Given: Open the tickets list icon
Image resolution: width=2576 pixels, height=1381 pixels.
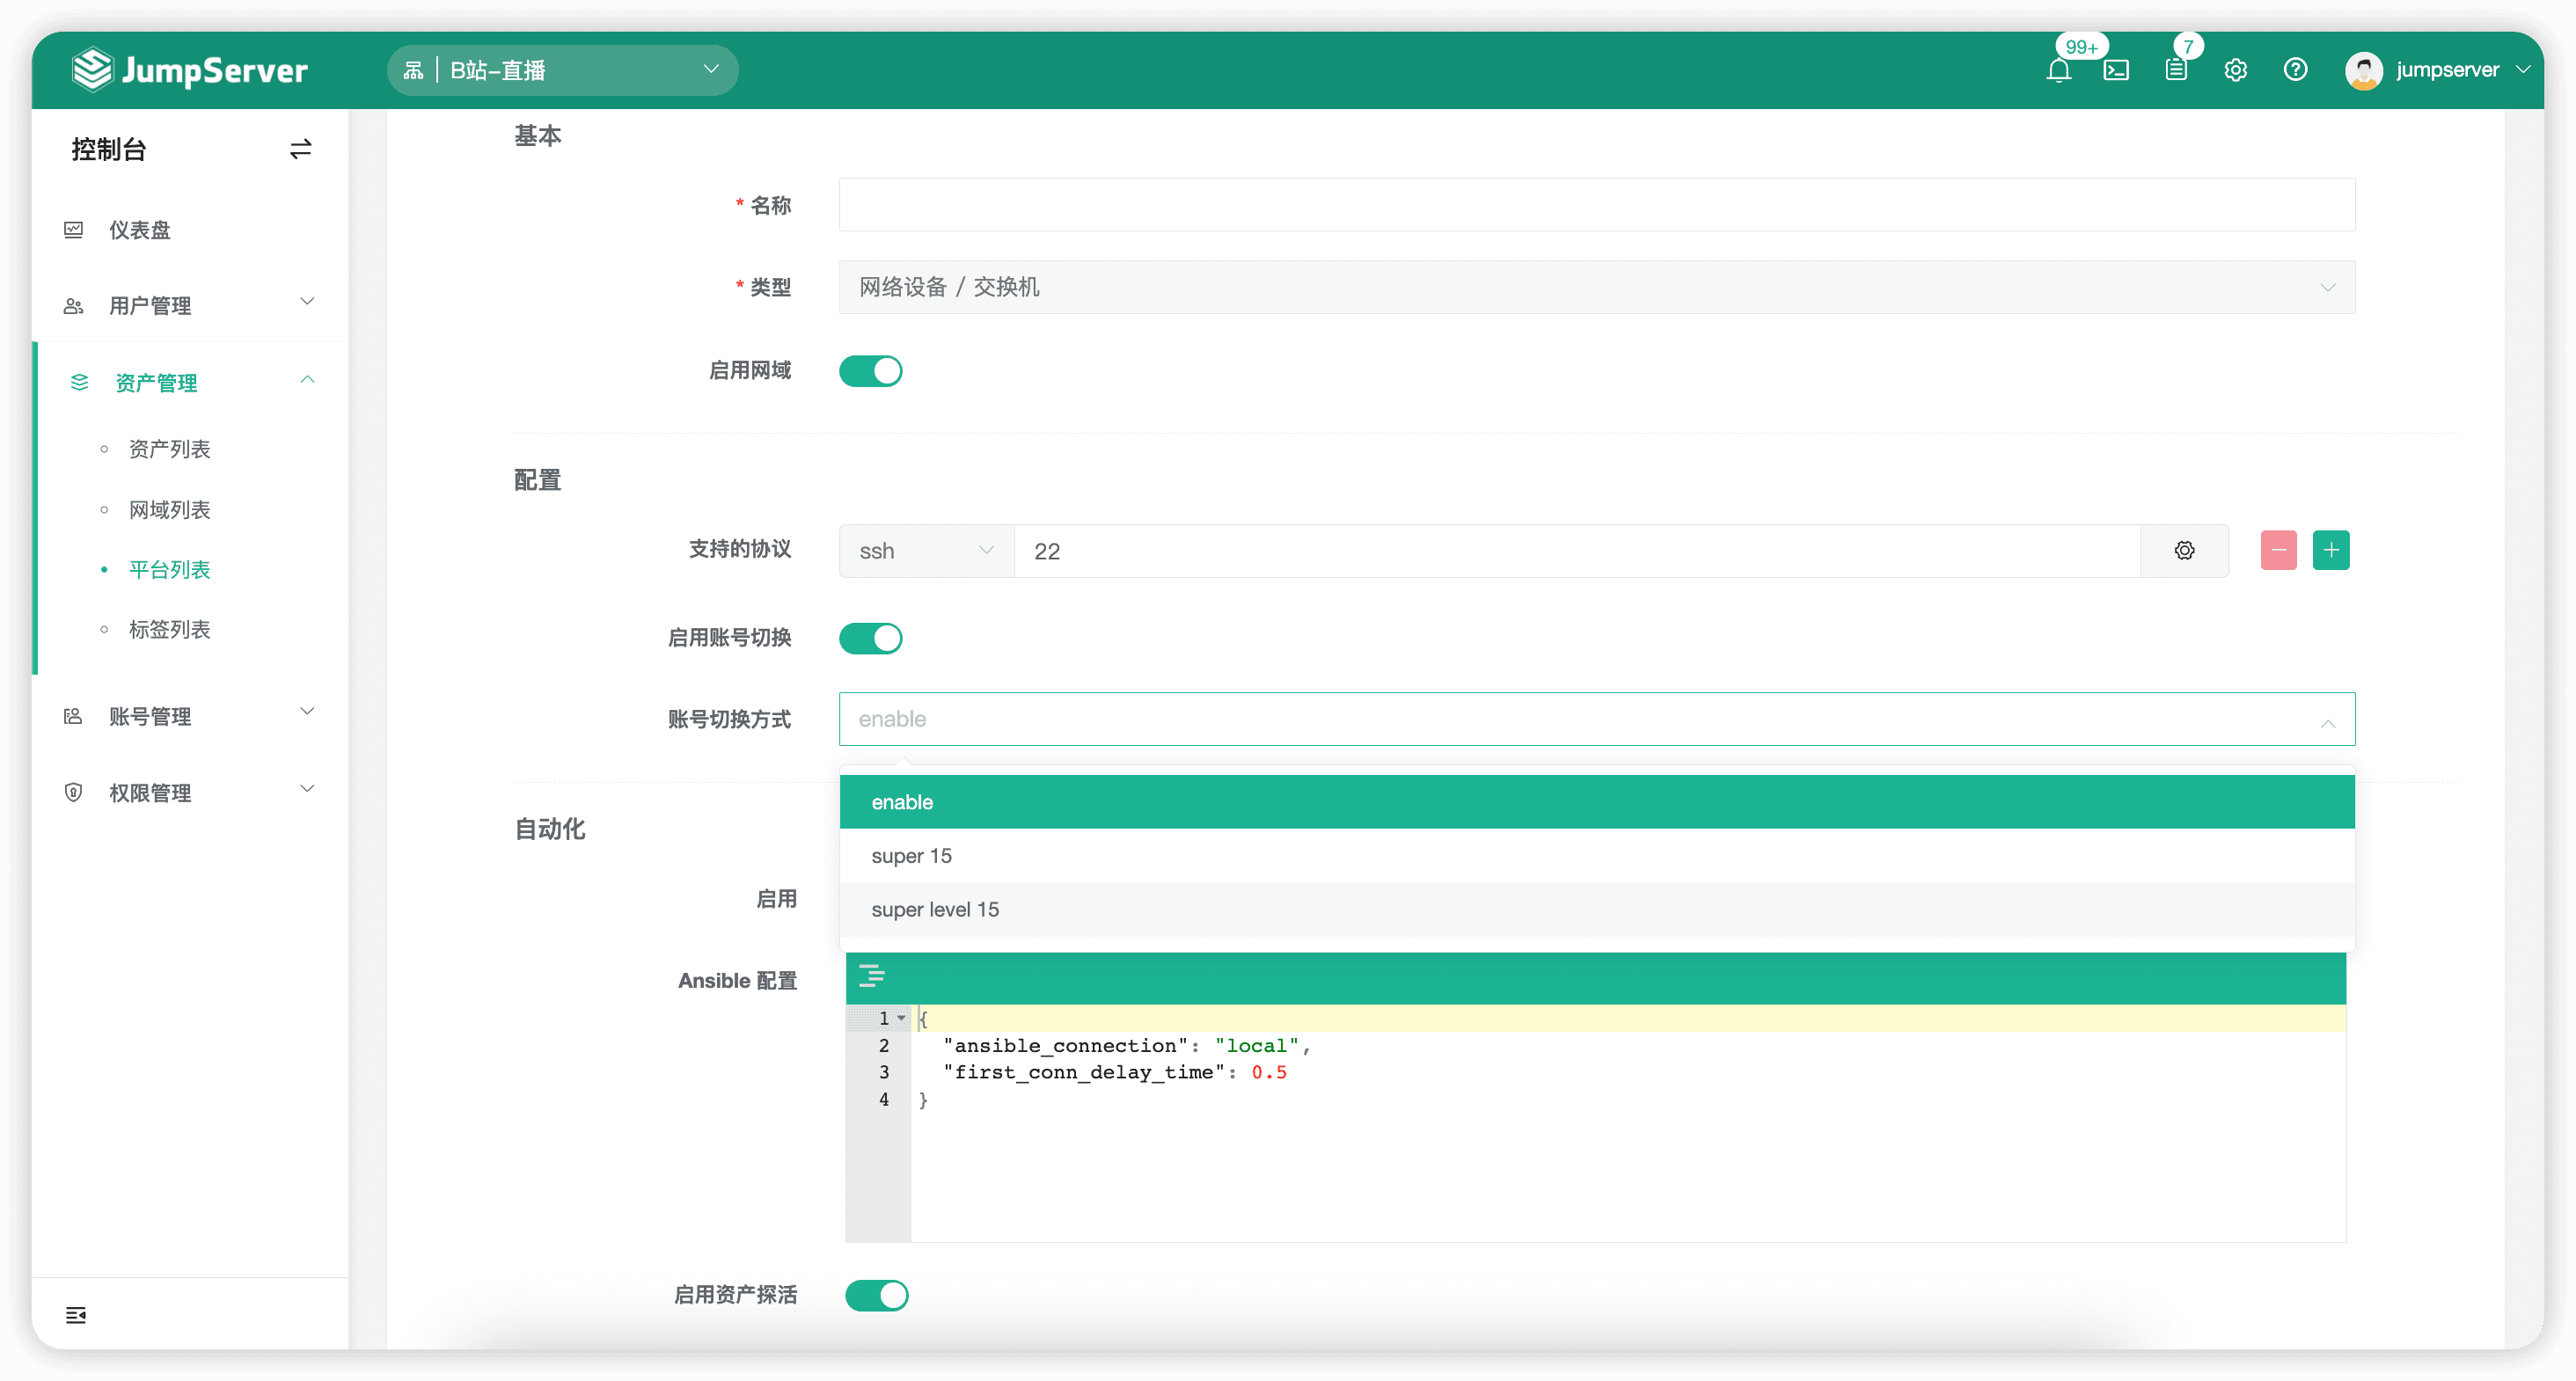Looking at the screenshot, I should pyautogui.click(x=2176, y=70).
